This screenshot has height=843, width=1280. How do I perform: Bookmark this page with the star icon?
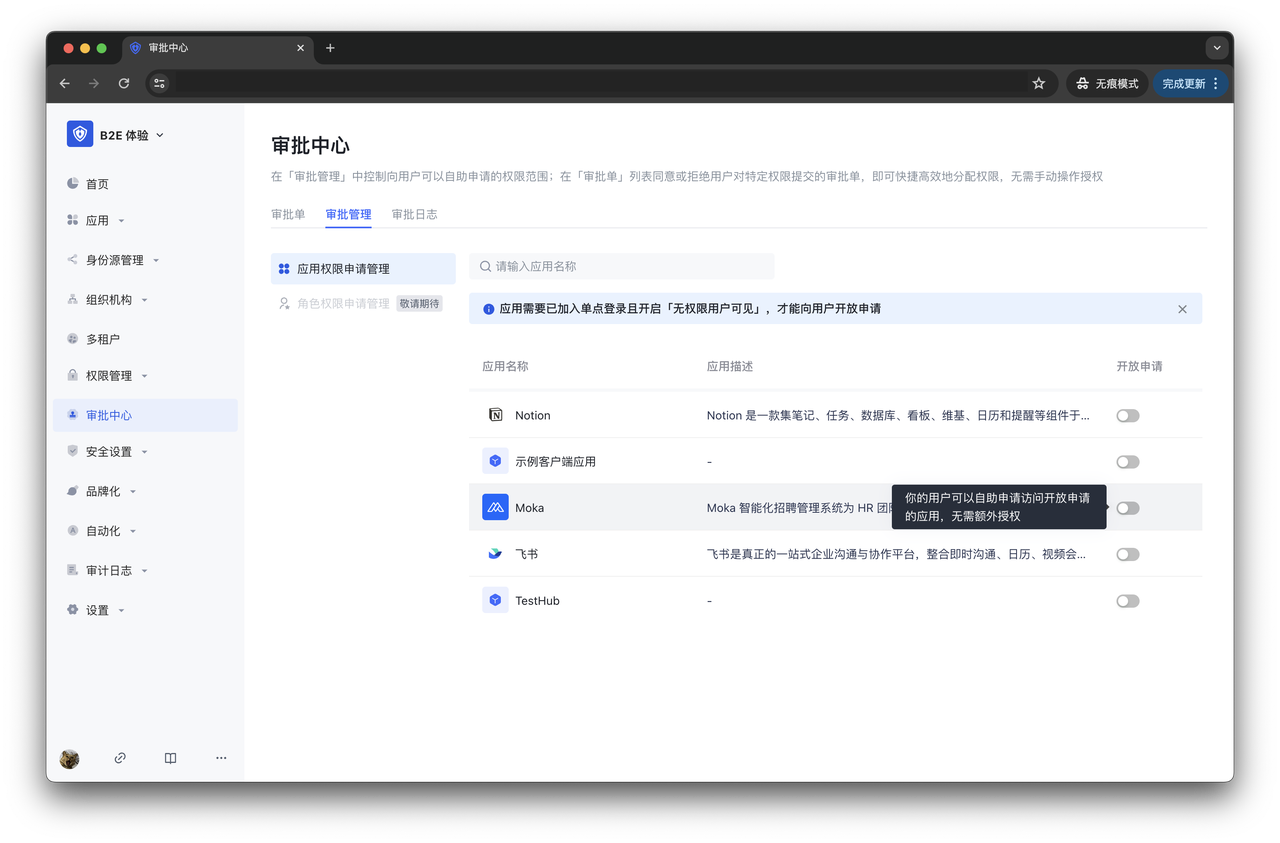1038,84
